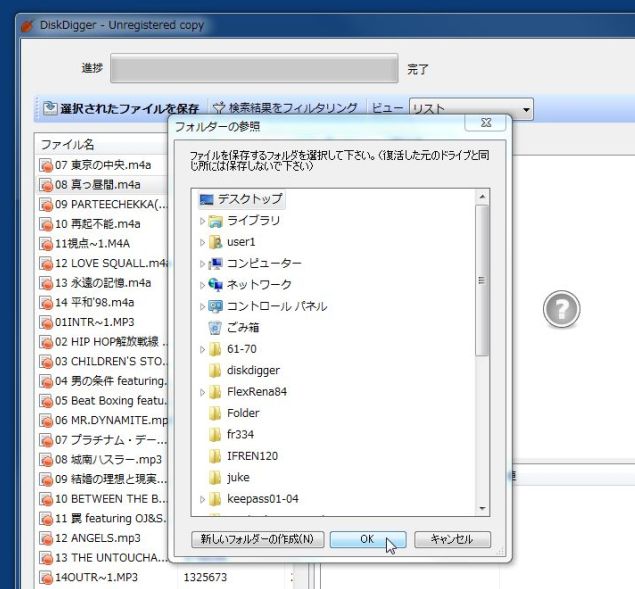Expand the コントロール パネル tree node

[x=202, y=307]
